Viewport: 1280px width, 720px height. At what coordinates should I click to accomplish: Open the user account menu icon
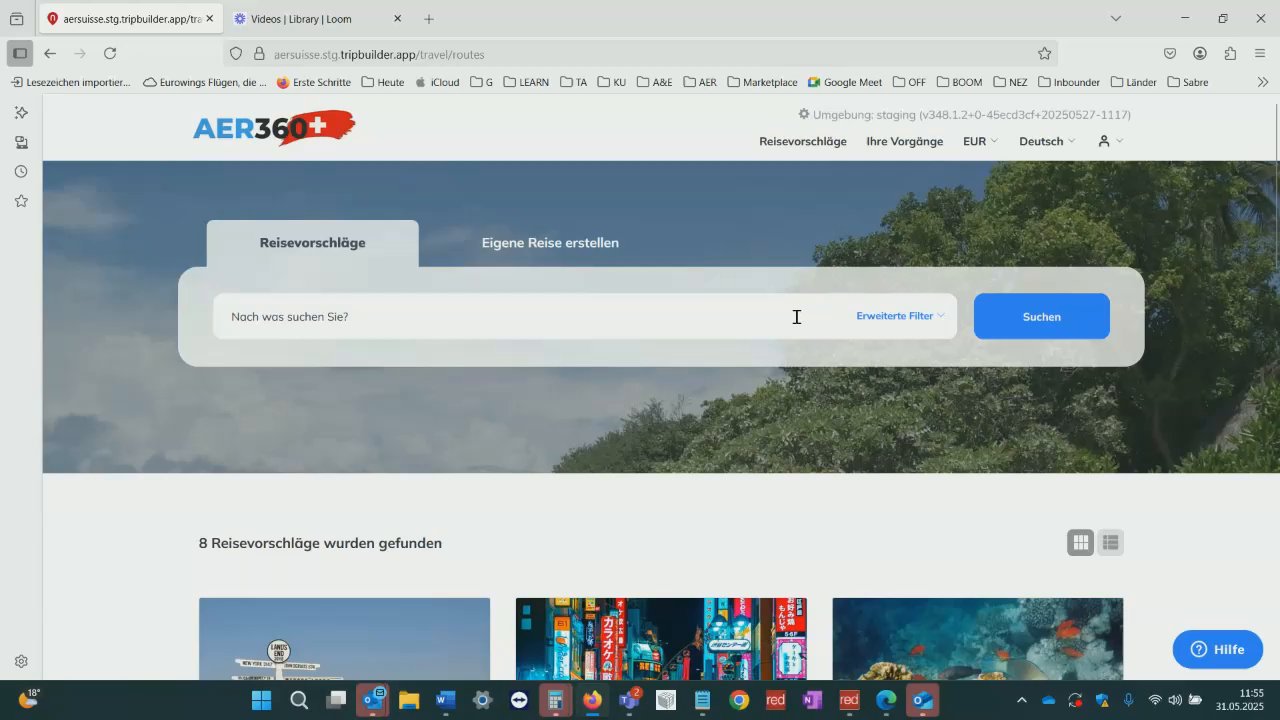(x=1110, y=141)
